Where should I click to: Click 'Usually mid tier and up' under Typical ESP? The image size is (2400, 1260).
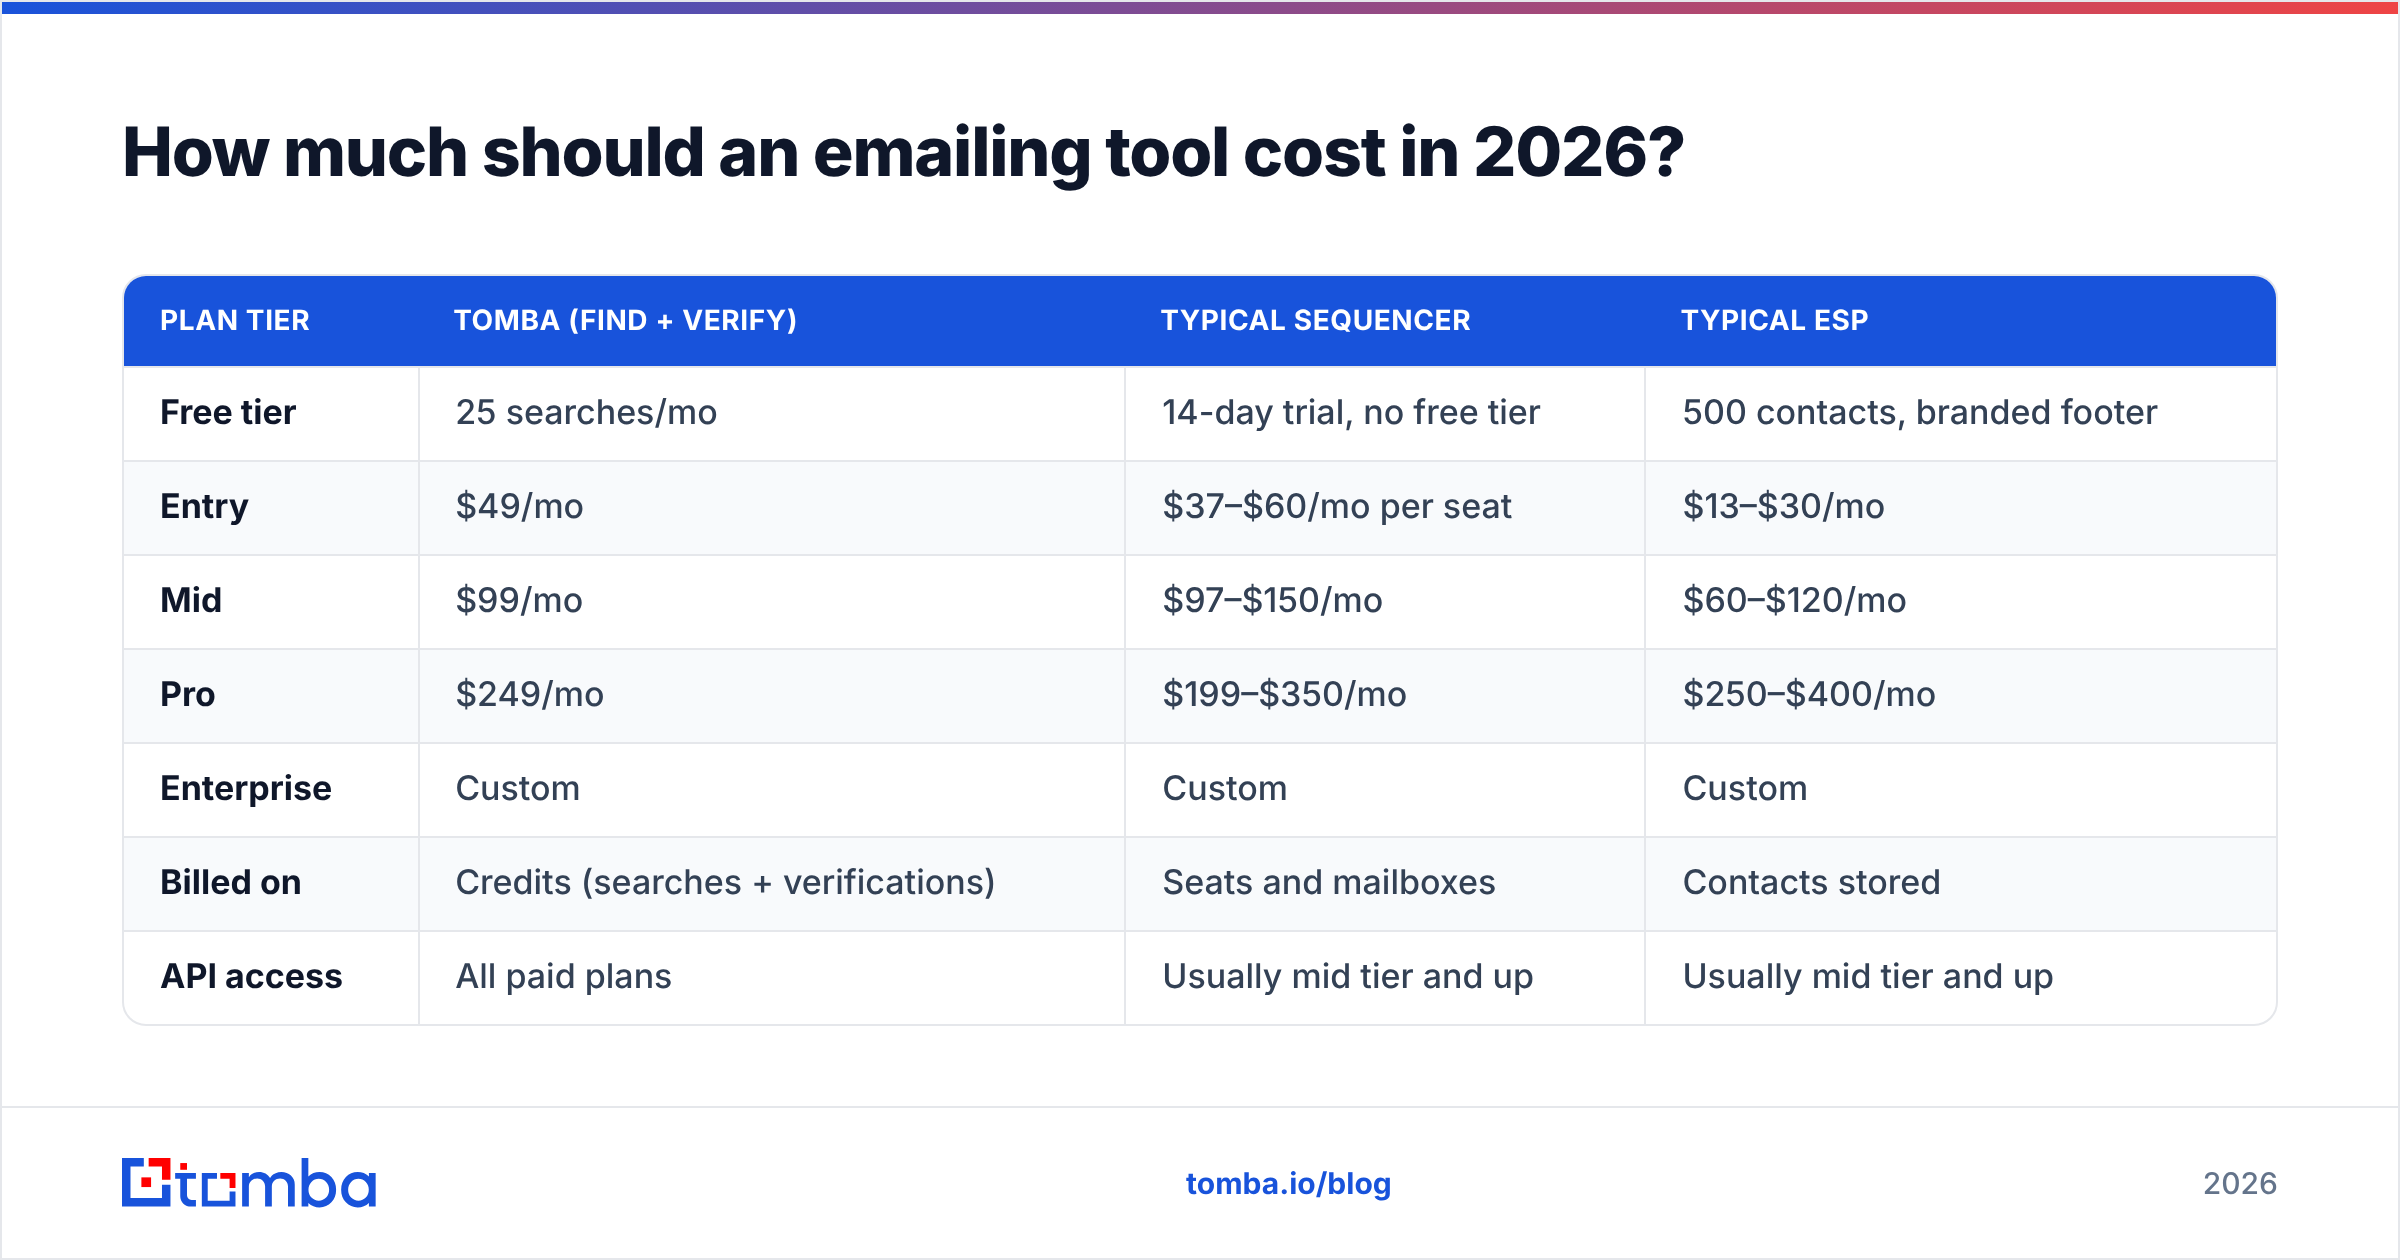pyautogui.click(x=1868, y=977)
